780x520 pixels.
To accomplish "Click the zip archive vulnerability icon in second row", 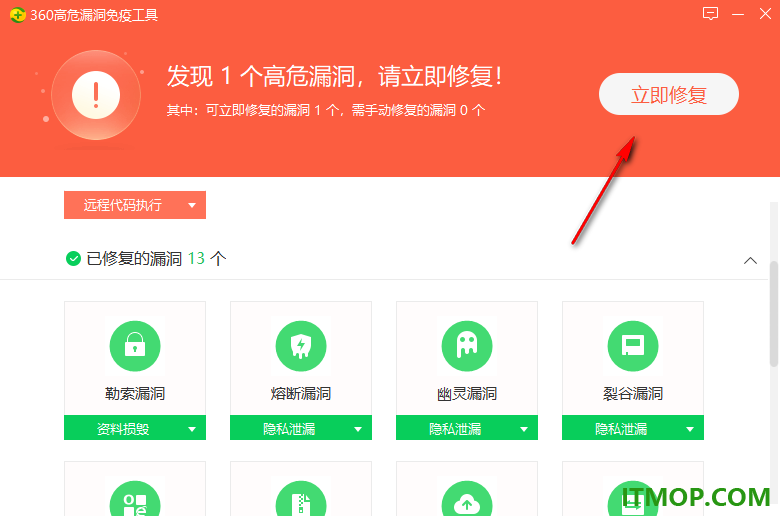I will click(301, 499).
